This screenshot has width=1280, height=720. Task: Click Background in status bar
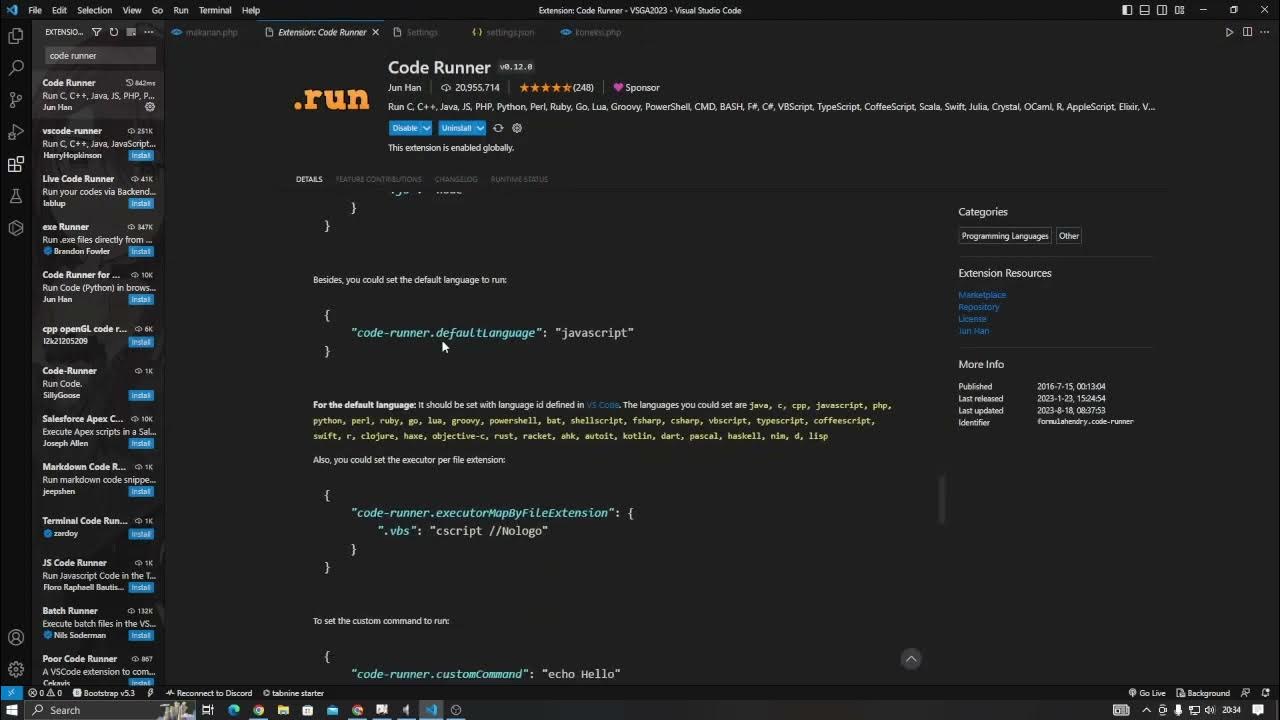(x=1203, y=693)
